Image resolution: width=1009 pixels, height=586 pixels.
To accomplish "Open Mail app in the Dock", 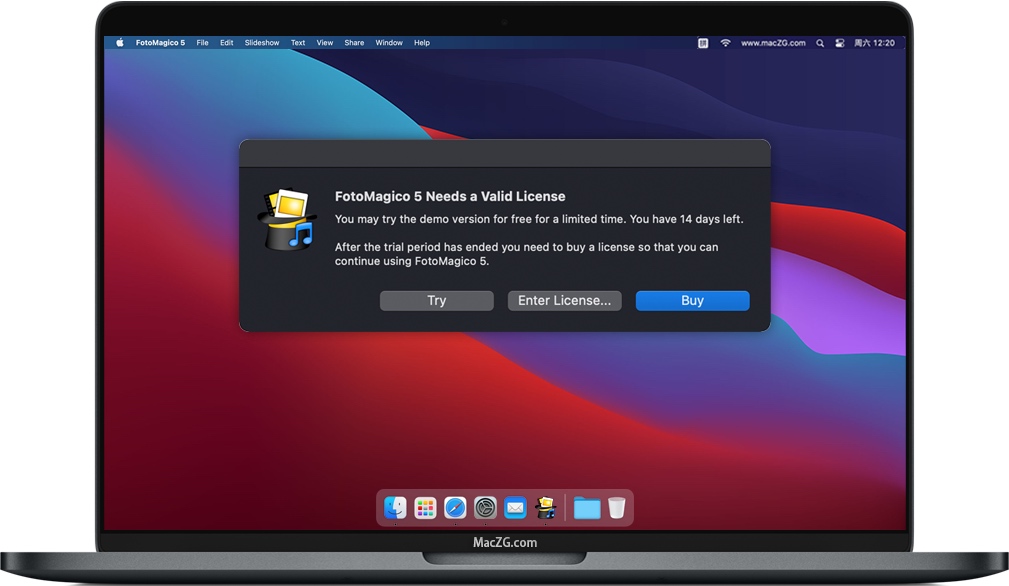I will tap(515, 508).
